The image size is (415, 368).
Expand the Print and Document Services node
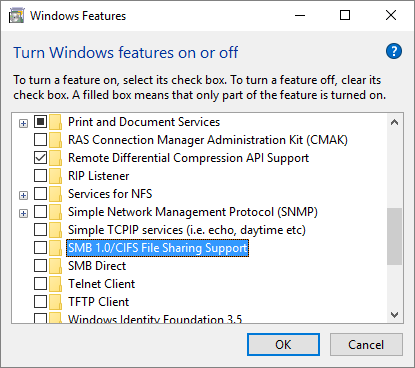point(23,124)
